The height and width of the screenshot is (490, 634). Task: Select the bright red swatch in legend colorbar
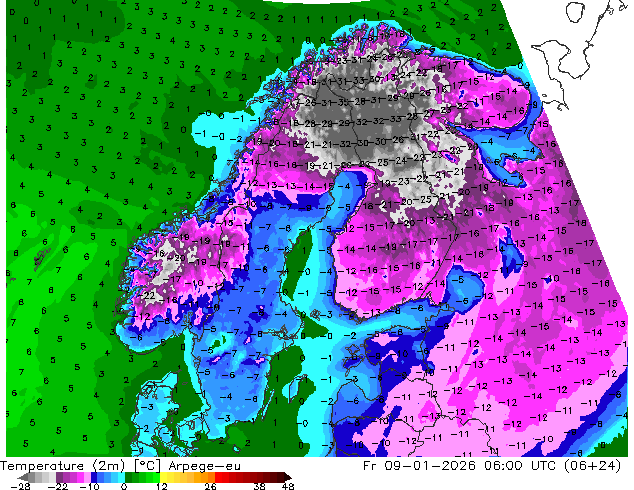tap(218, 477)
